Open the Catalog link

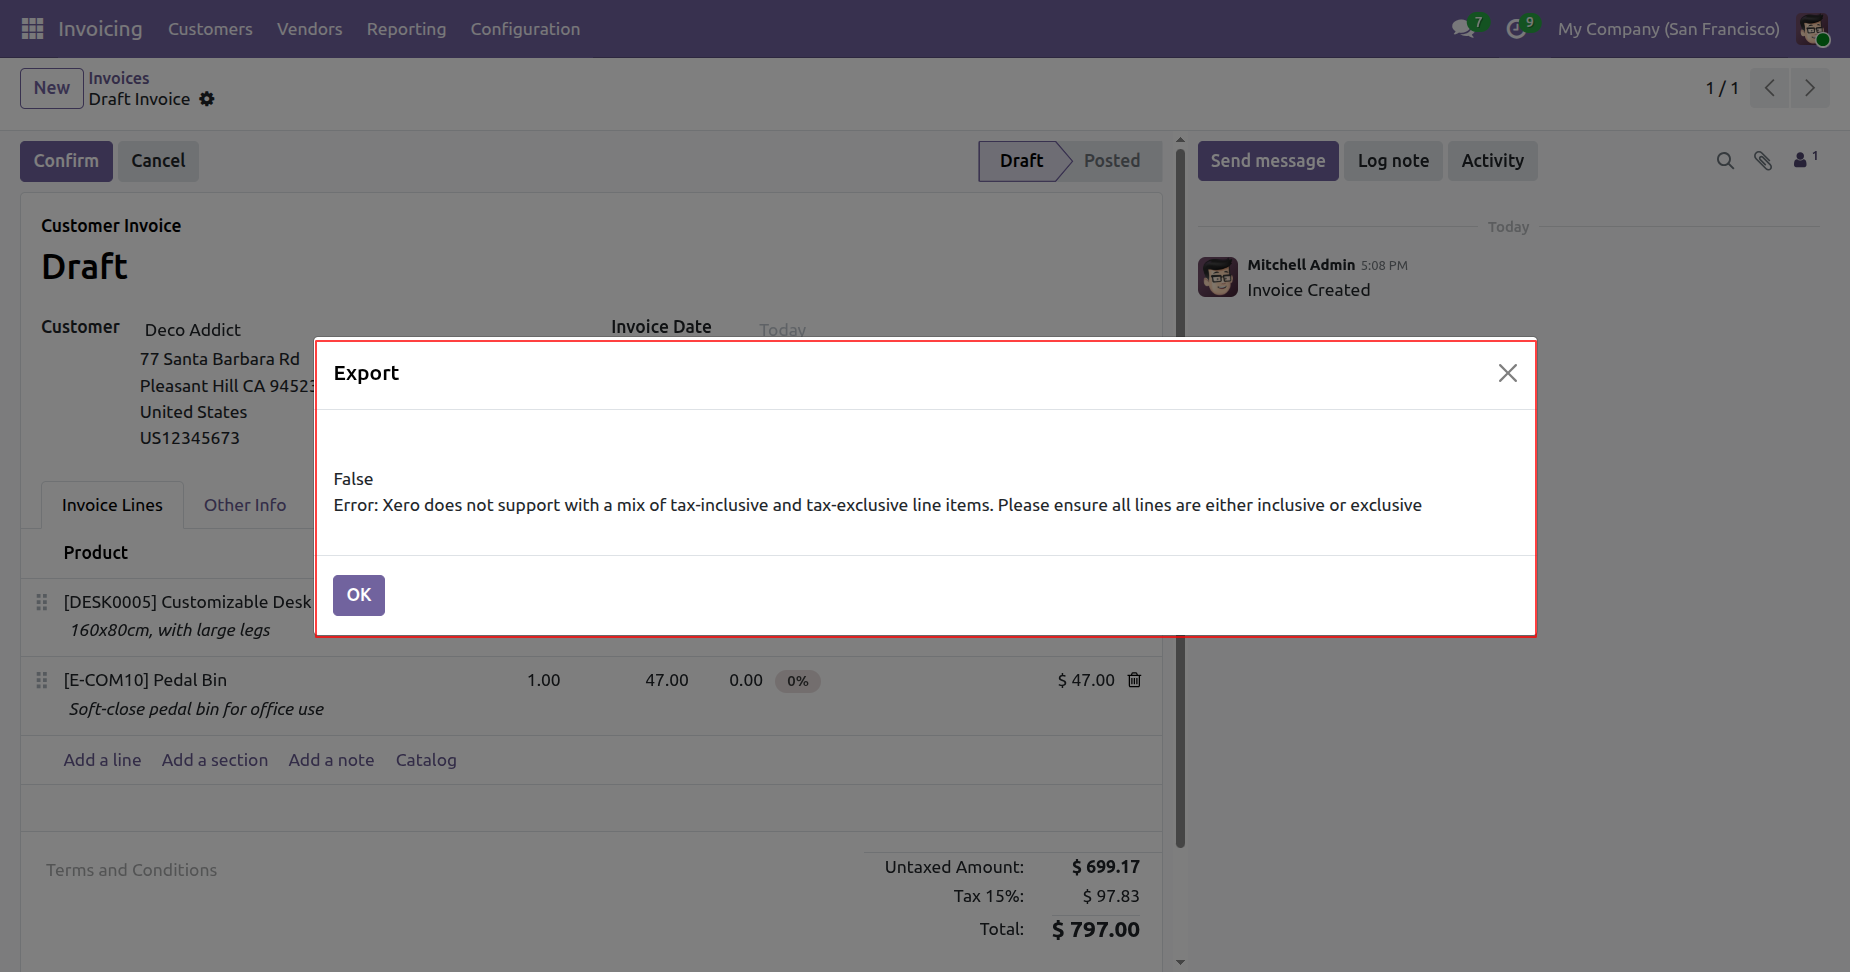click(x=426, y=760)
